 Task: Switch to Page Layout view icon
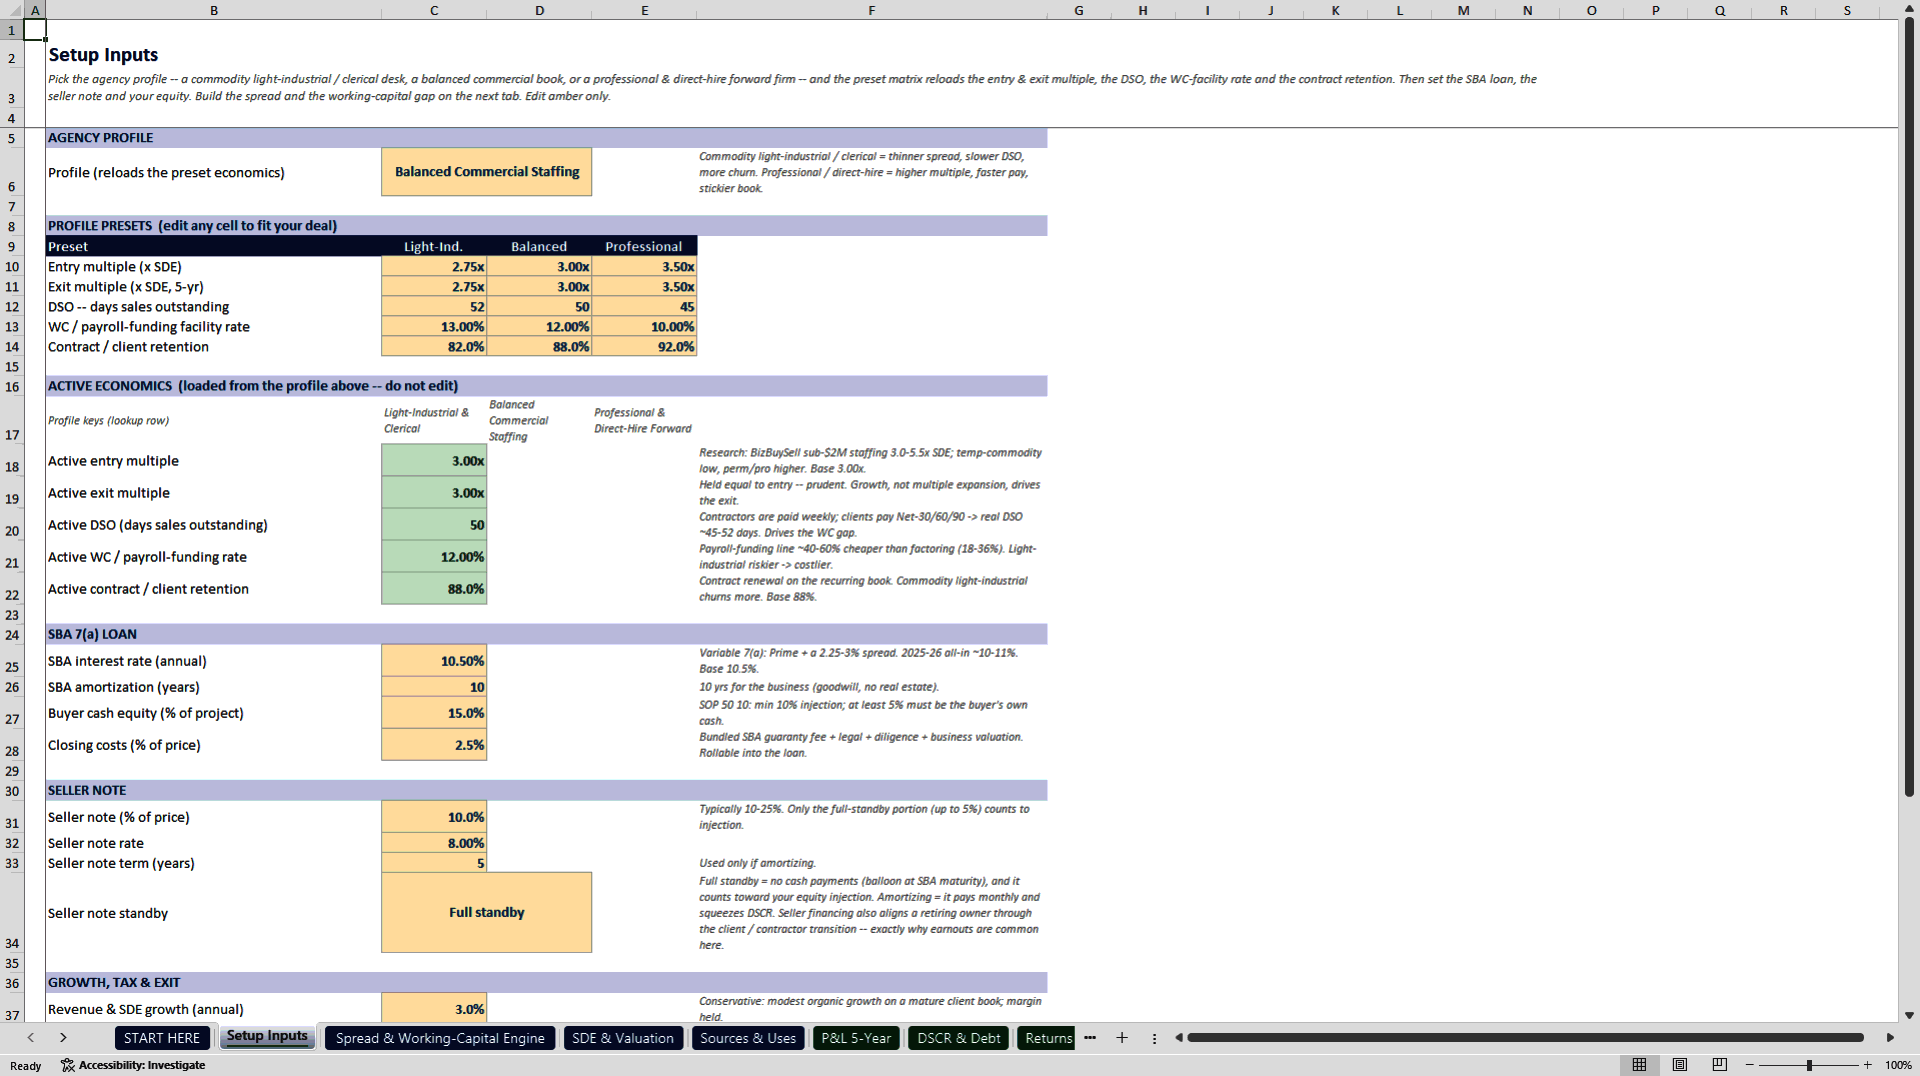tap(1680, 1065)
